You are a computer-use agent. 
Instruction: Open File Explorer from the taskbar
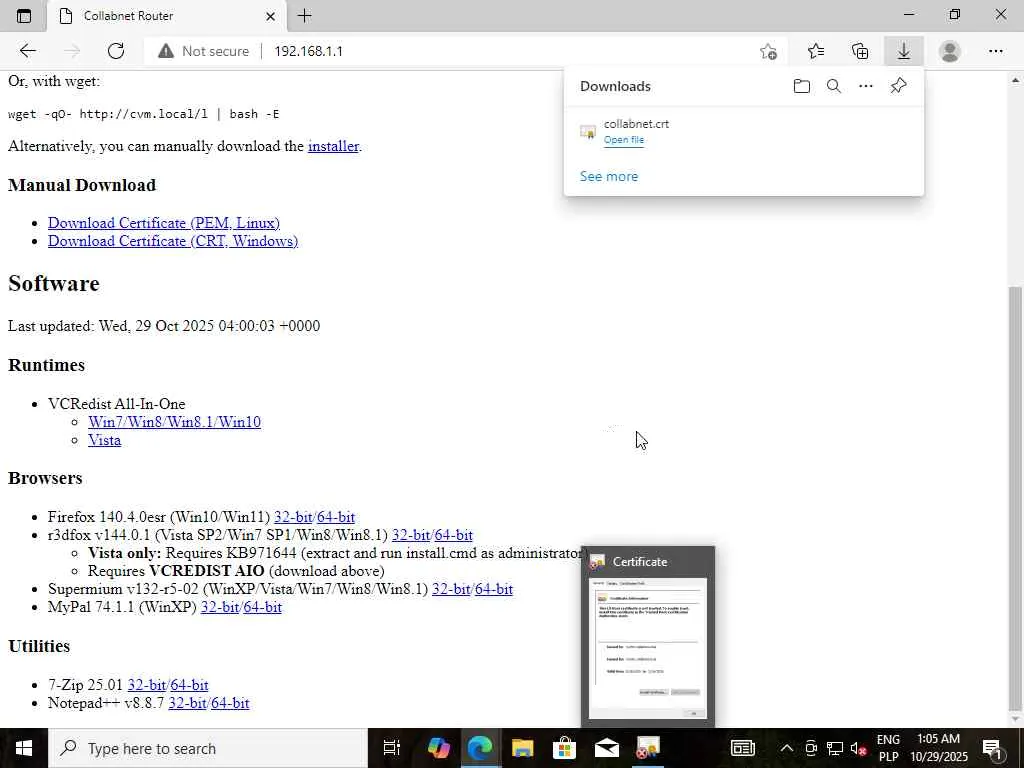522,748
